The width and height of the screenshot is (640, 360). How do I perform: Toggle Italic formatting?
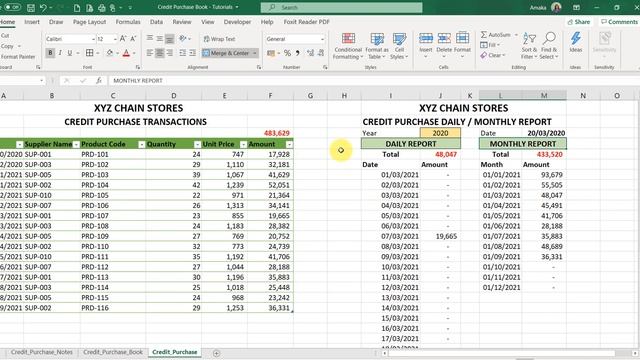[x=60, y=53]
